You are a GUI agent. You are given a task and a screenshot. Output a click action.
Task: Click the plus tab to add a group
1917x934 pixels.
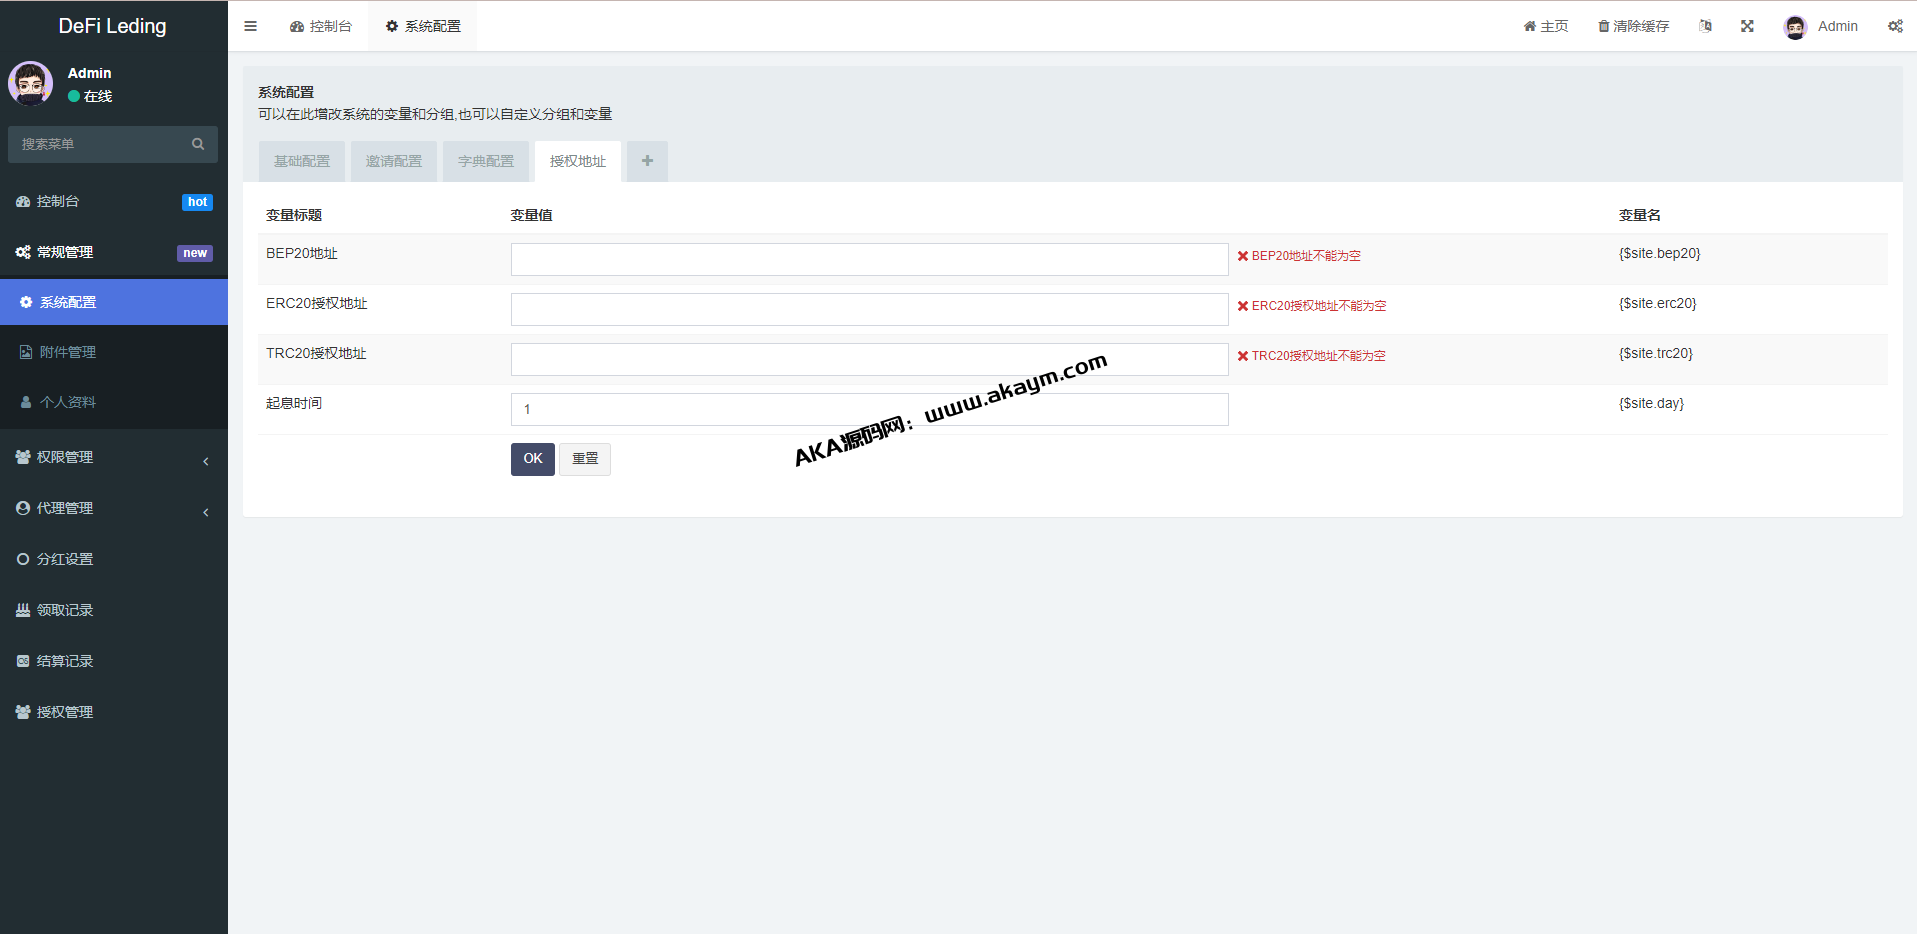pyautogui.click(x=647, y=161)
